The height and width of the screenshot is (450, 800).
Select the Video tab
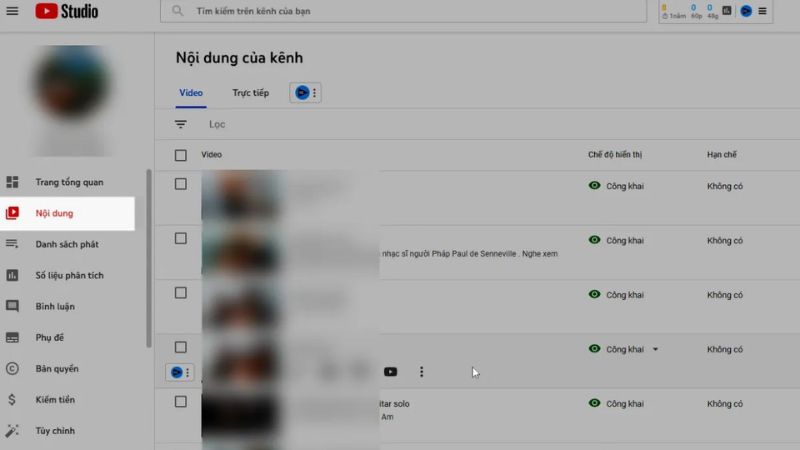[x=190, y=93]
